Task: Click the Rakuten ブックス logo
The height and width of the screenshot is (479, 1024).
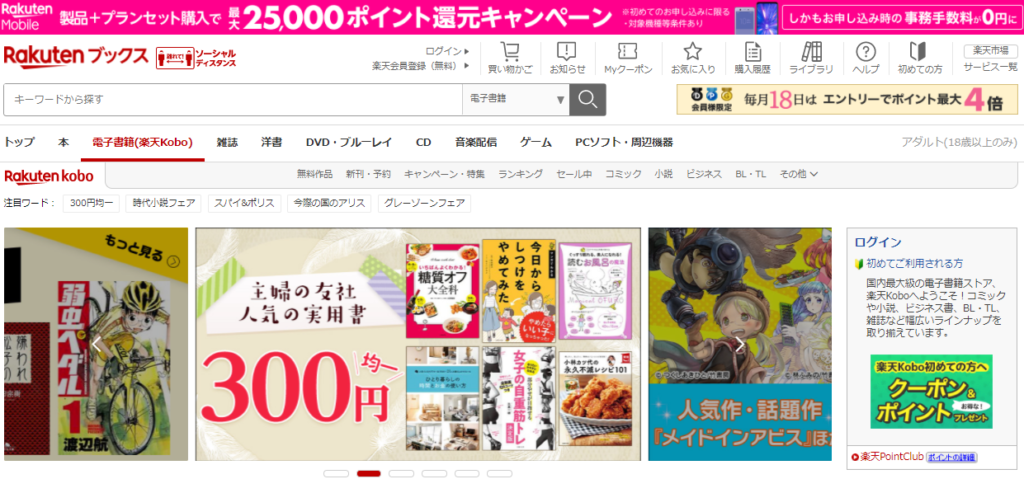Action: (x=76, y=57)
